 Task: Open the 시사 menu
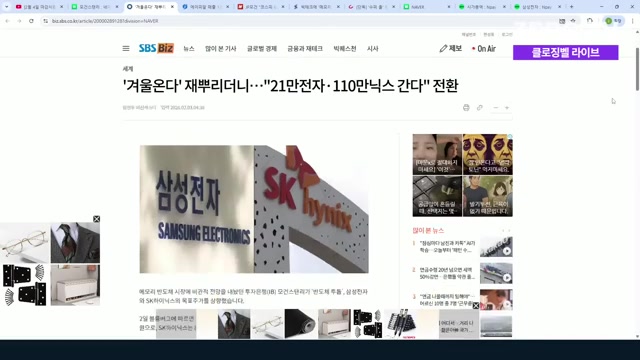tap(372, 49)
